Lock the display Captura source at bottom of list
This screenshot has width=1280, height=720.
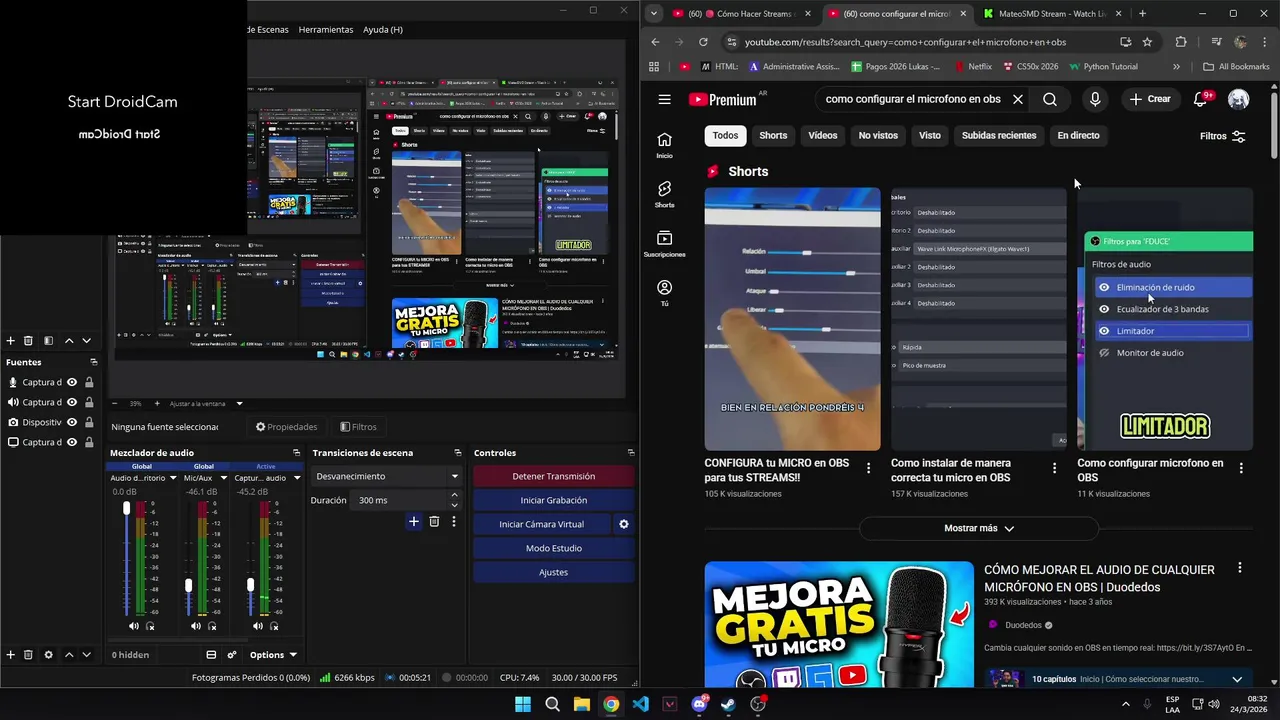coord(89,442)
